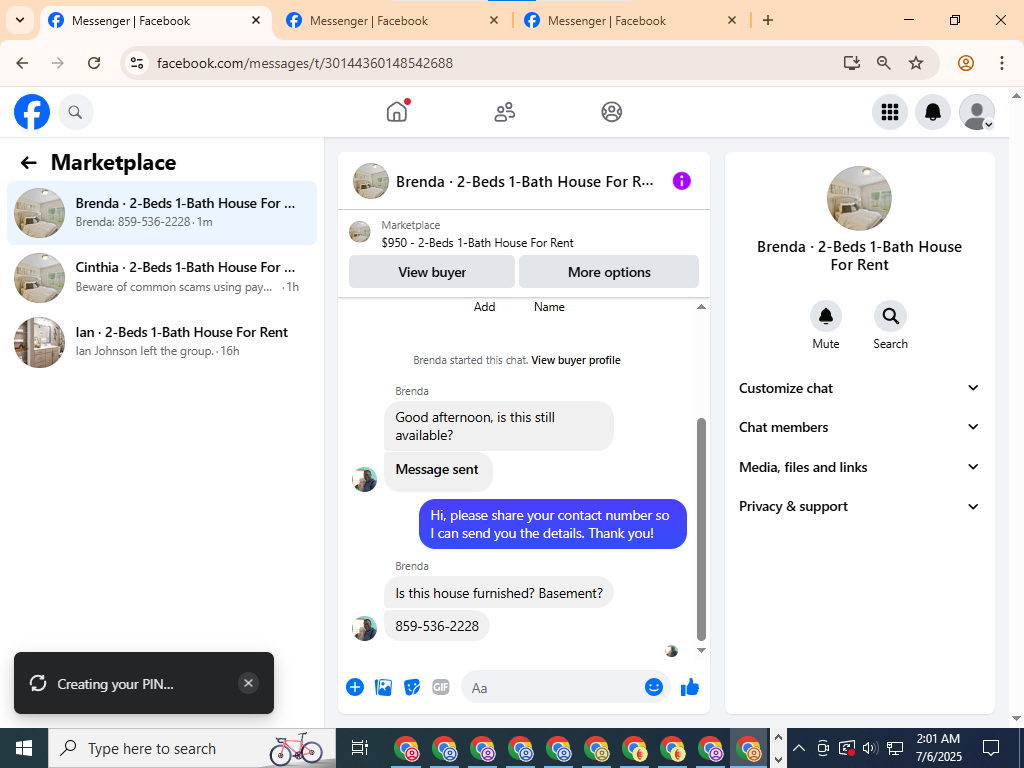Screen dimensions: 1024x768
Task: Open the Friends icon in top navigation
Action: pos(504,112)
